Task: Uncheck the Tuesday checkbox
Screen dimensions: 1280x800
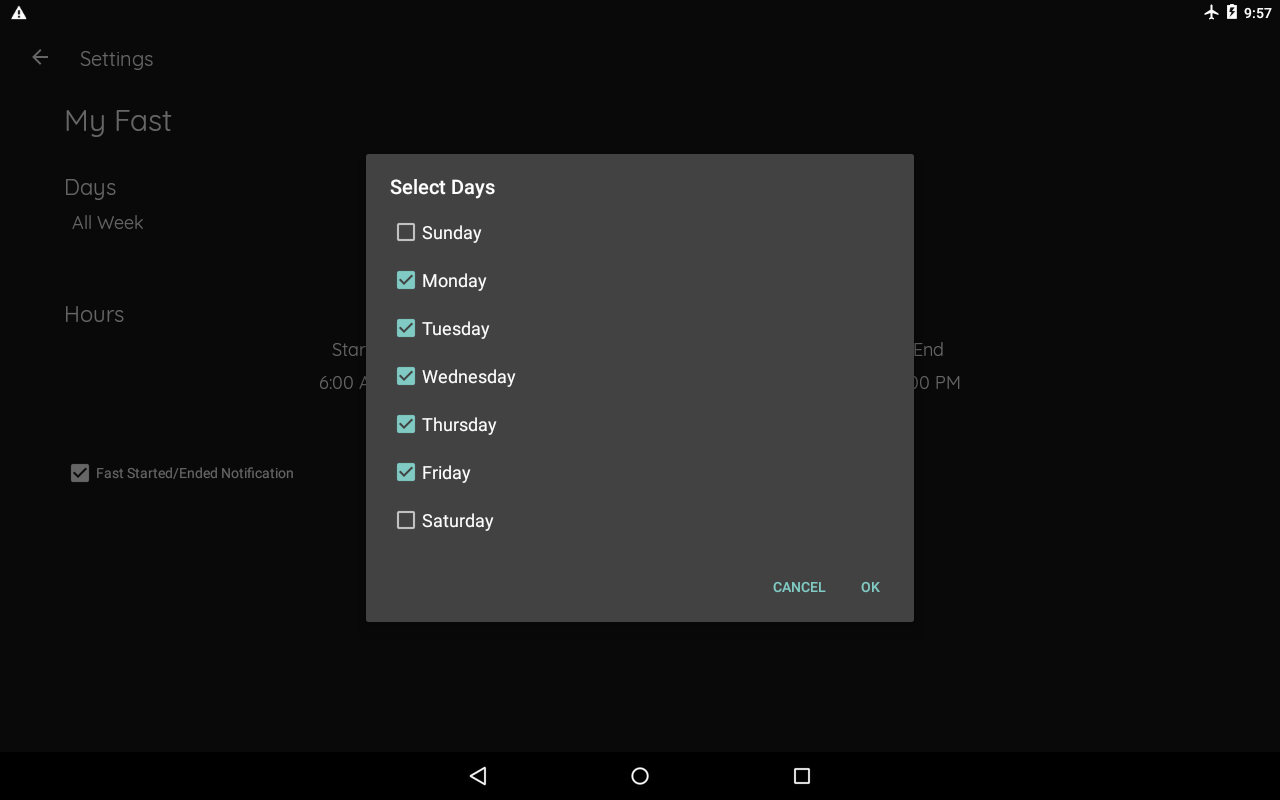Action: pos(406,328)
